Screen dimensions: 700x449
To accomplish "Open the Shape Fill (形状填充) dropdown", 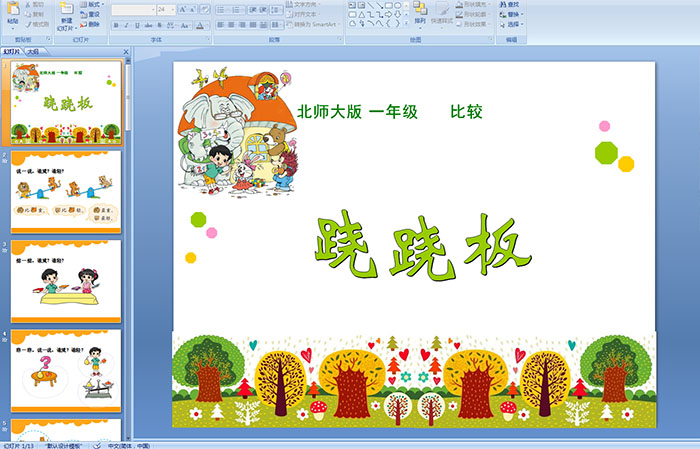I will coord(474,4).
